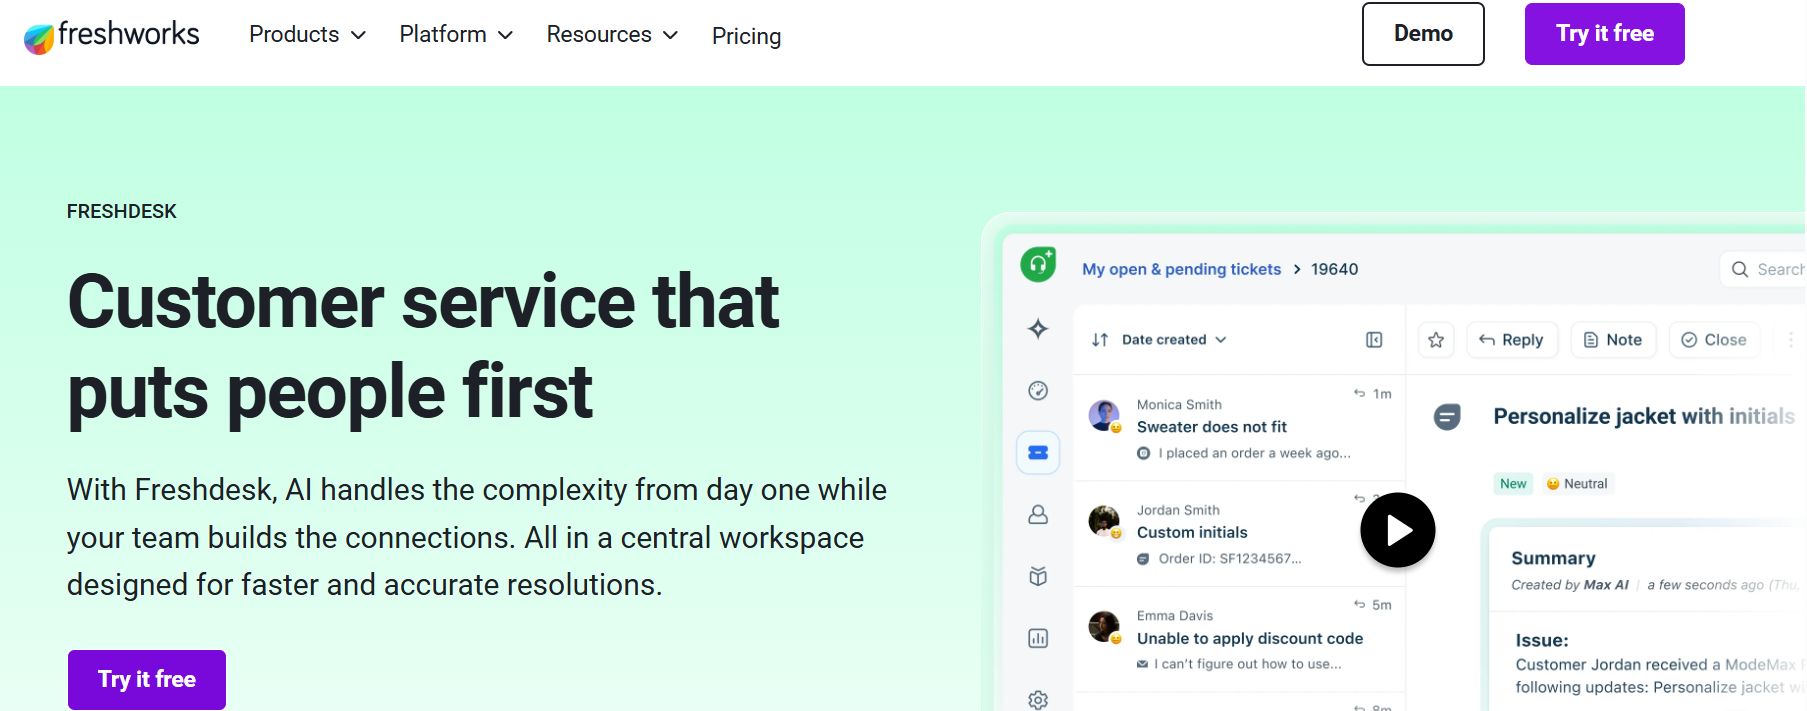Open Jordan Smith's Custom initials ticket

pyautogui.click(x=1239, y=534)
